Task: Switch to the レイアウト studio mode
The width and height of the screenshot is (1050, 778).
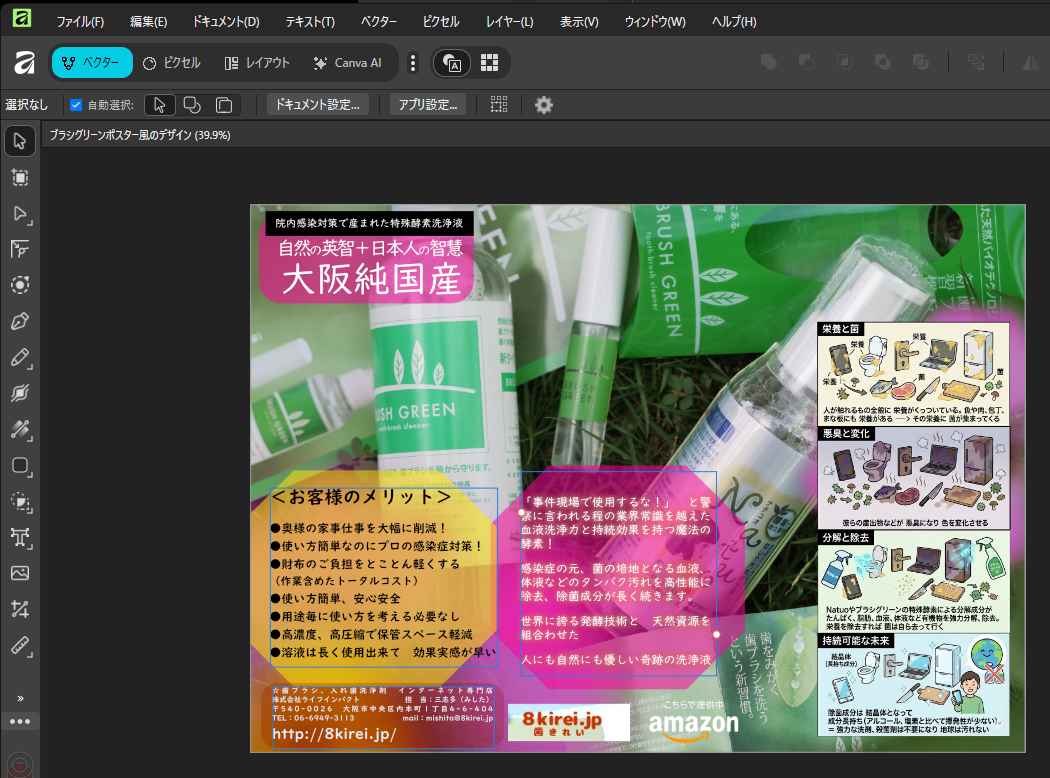Action: click(x=257, y=62)
